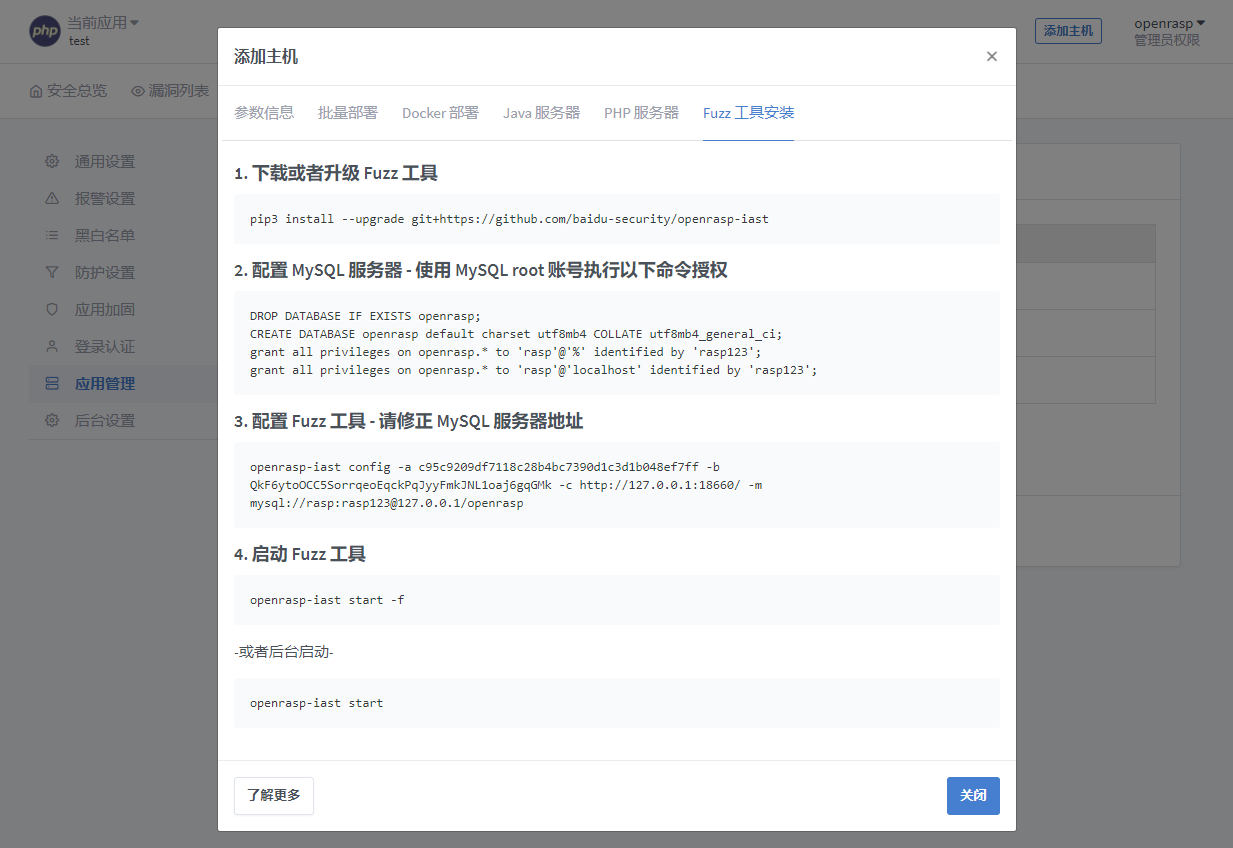Click the 管理员权限 label under openrasp
Viewport: 1233px width, 848px height.
(1166, 40)
